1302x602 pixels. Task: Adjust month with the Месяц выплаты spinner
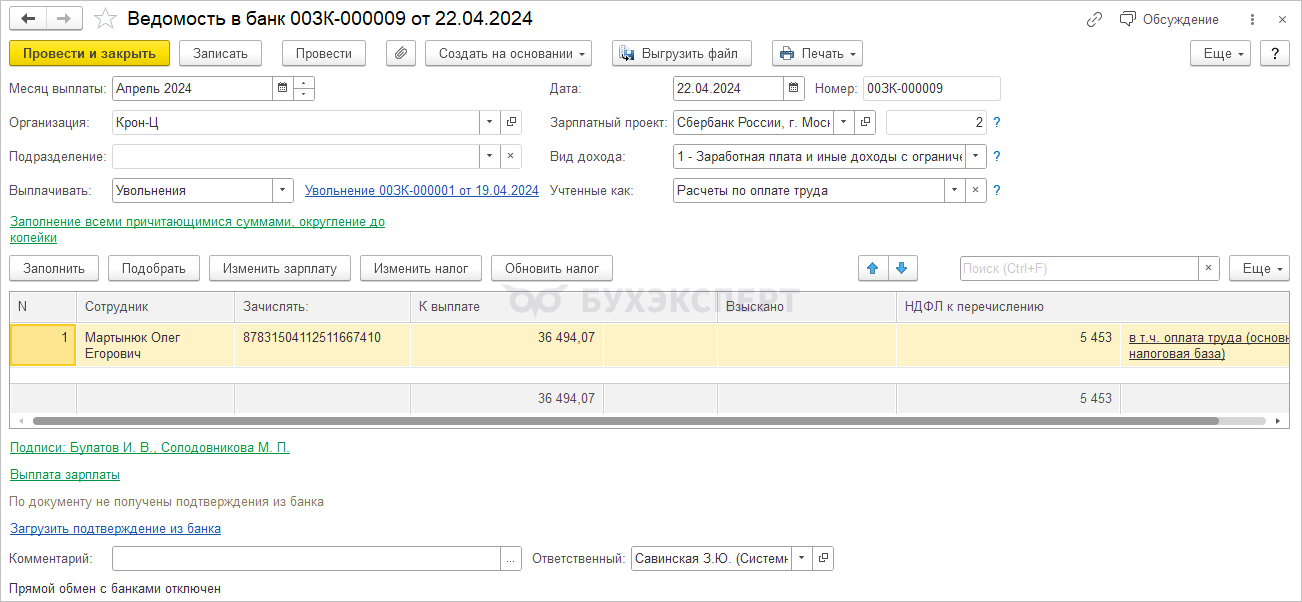pyautogui.click(x=304, y=88)
